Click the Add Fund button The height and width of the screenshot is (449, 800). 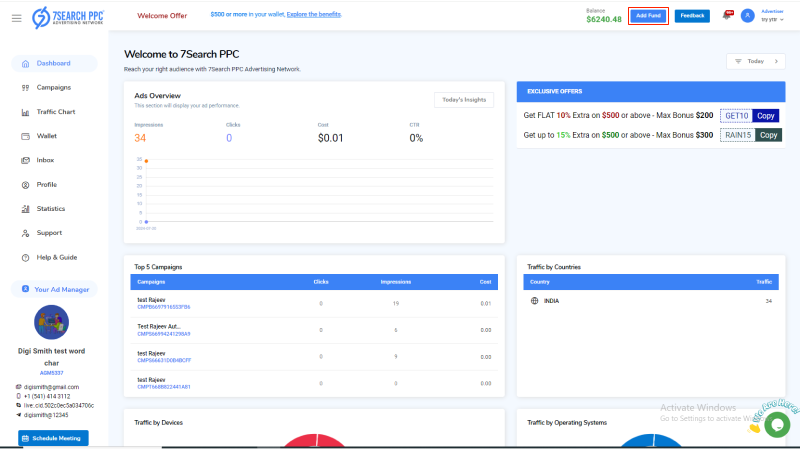pos(648,16)
